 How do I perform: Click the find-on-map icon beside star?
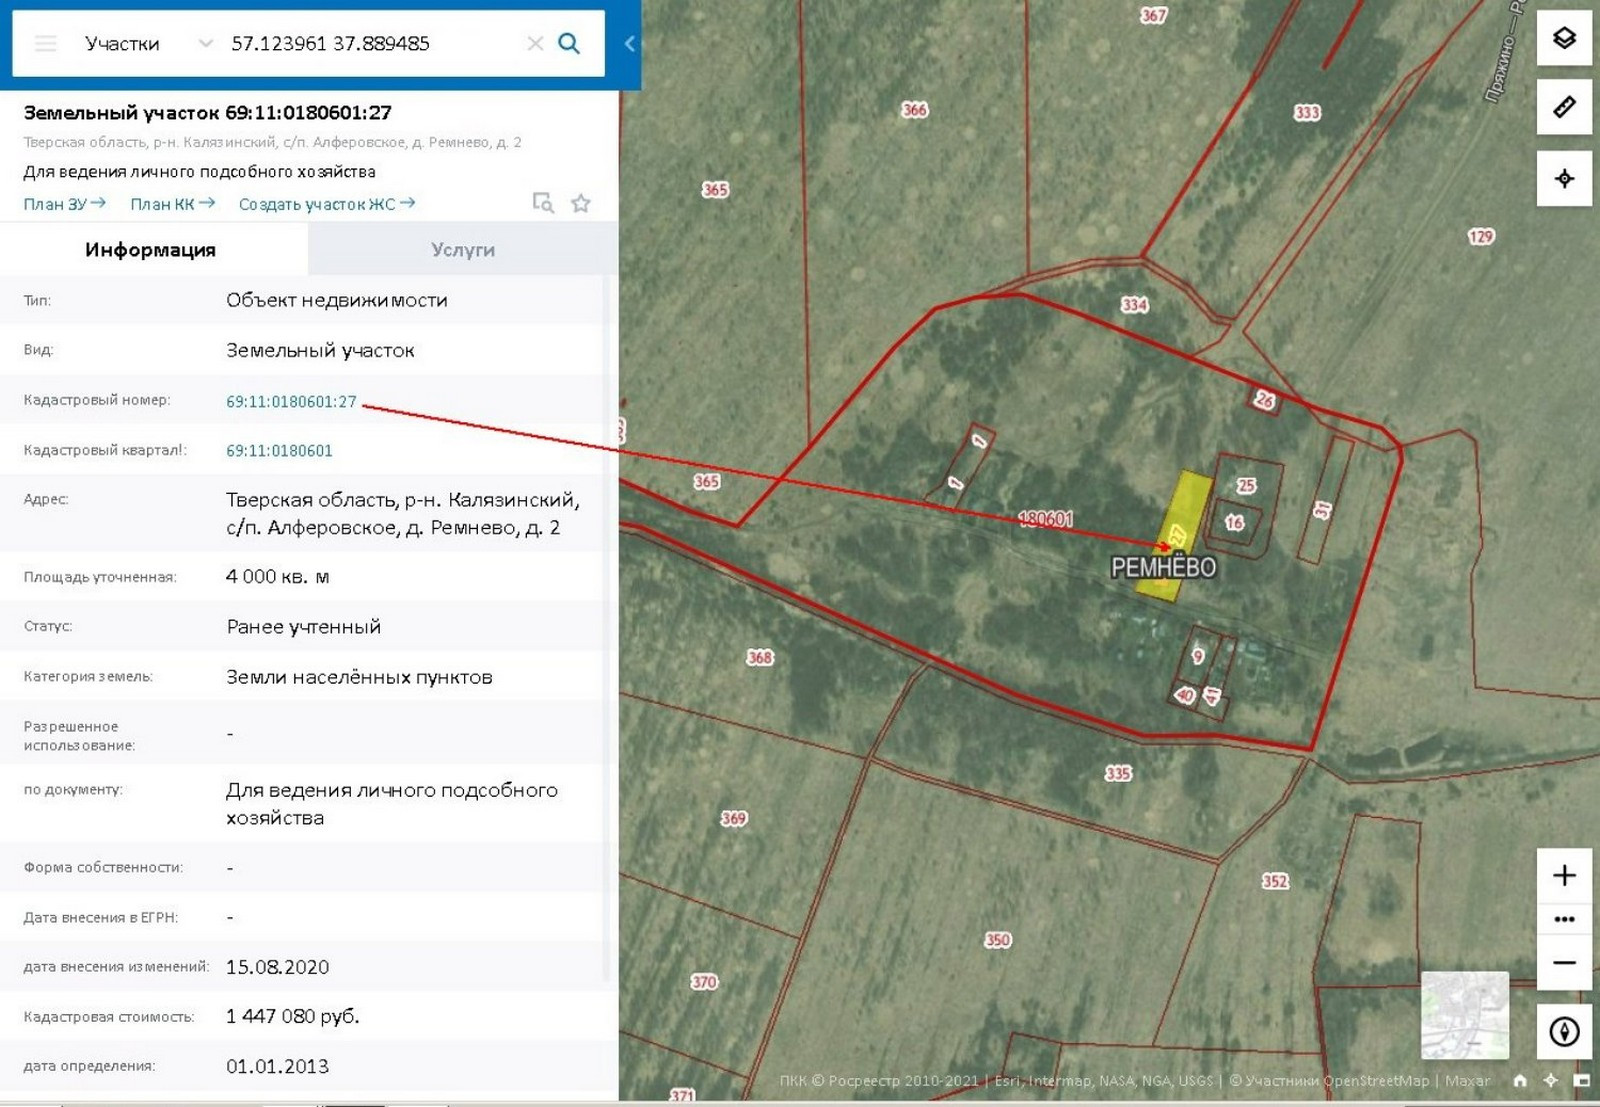pos(543,204)
